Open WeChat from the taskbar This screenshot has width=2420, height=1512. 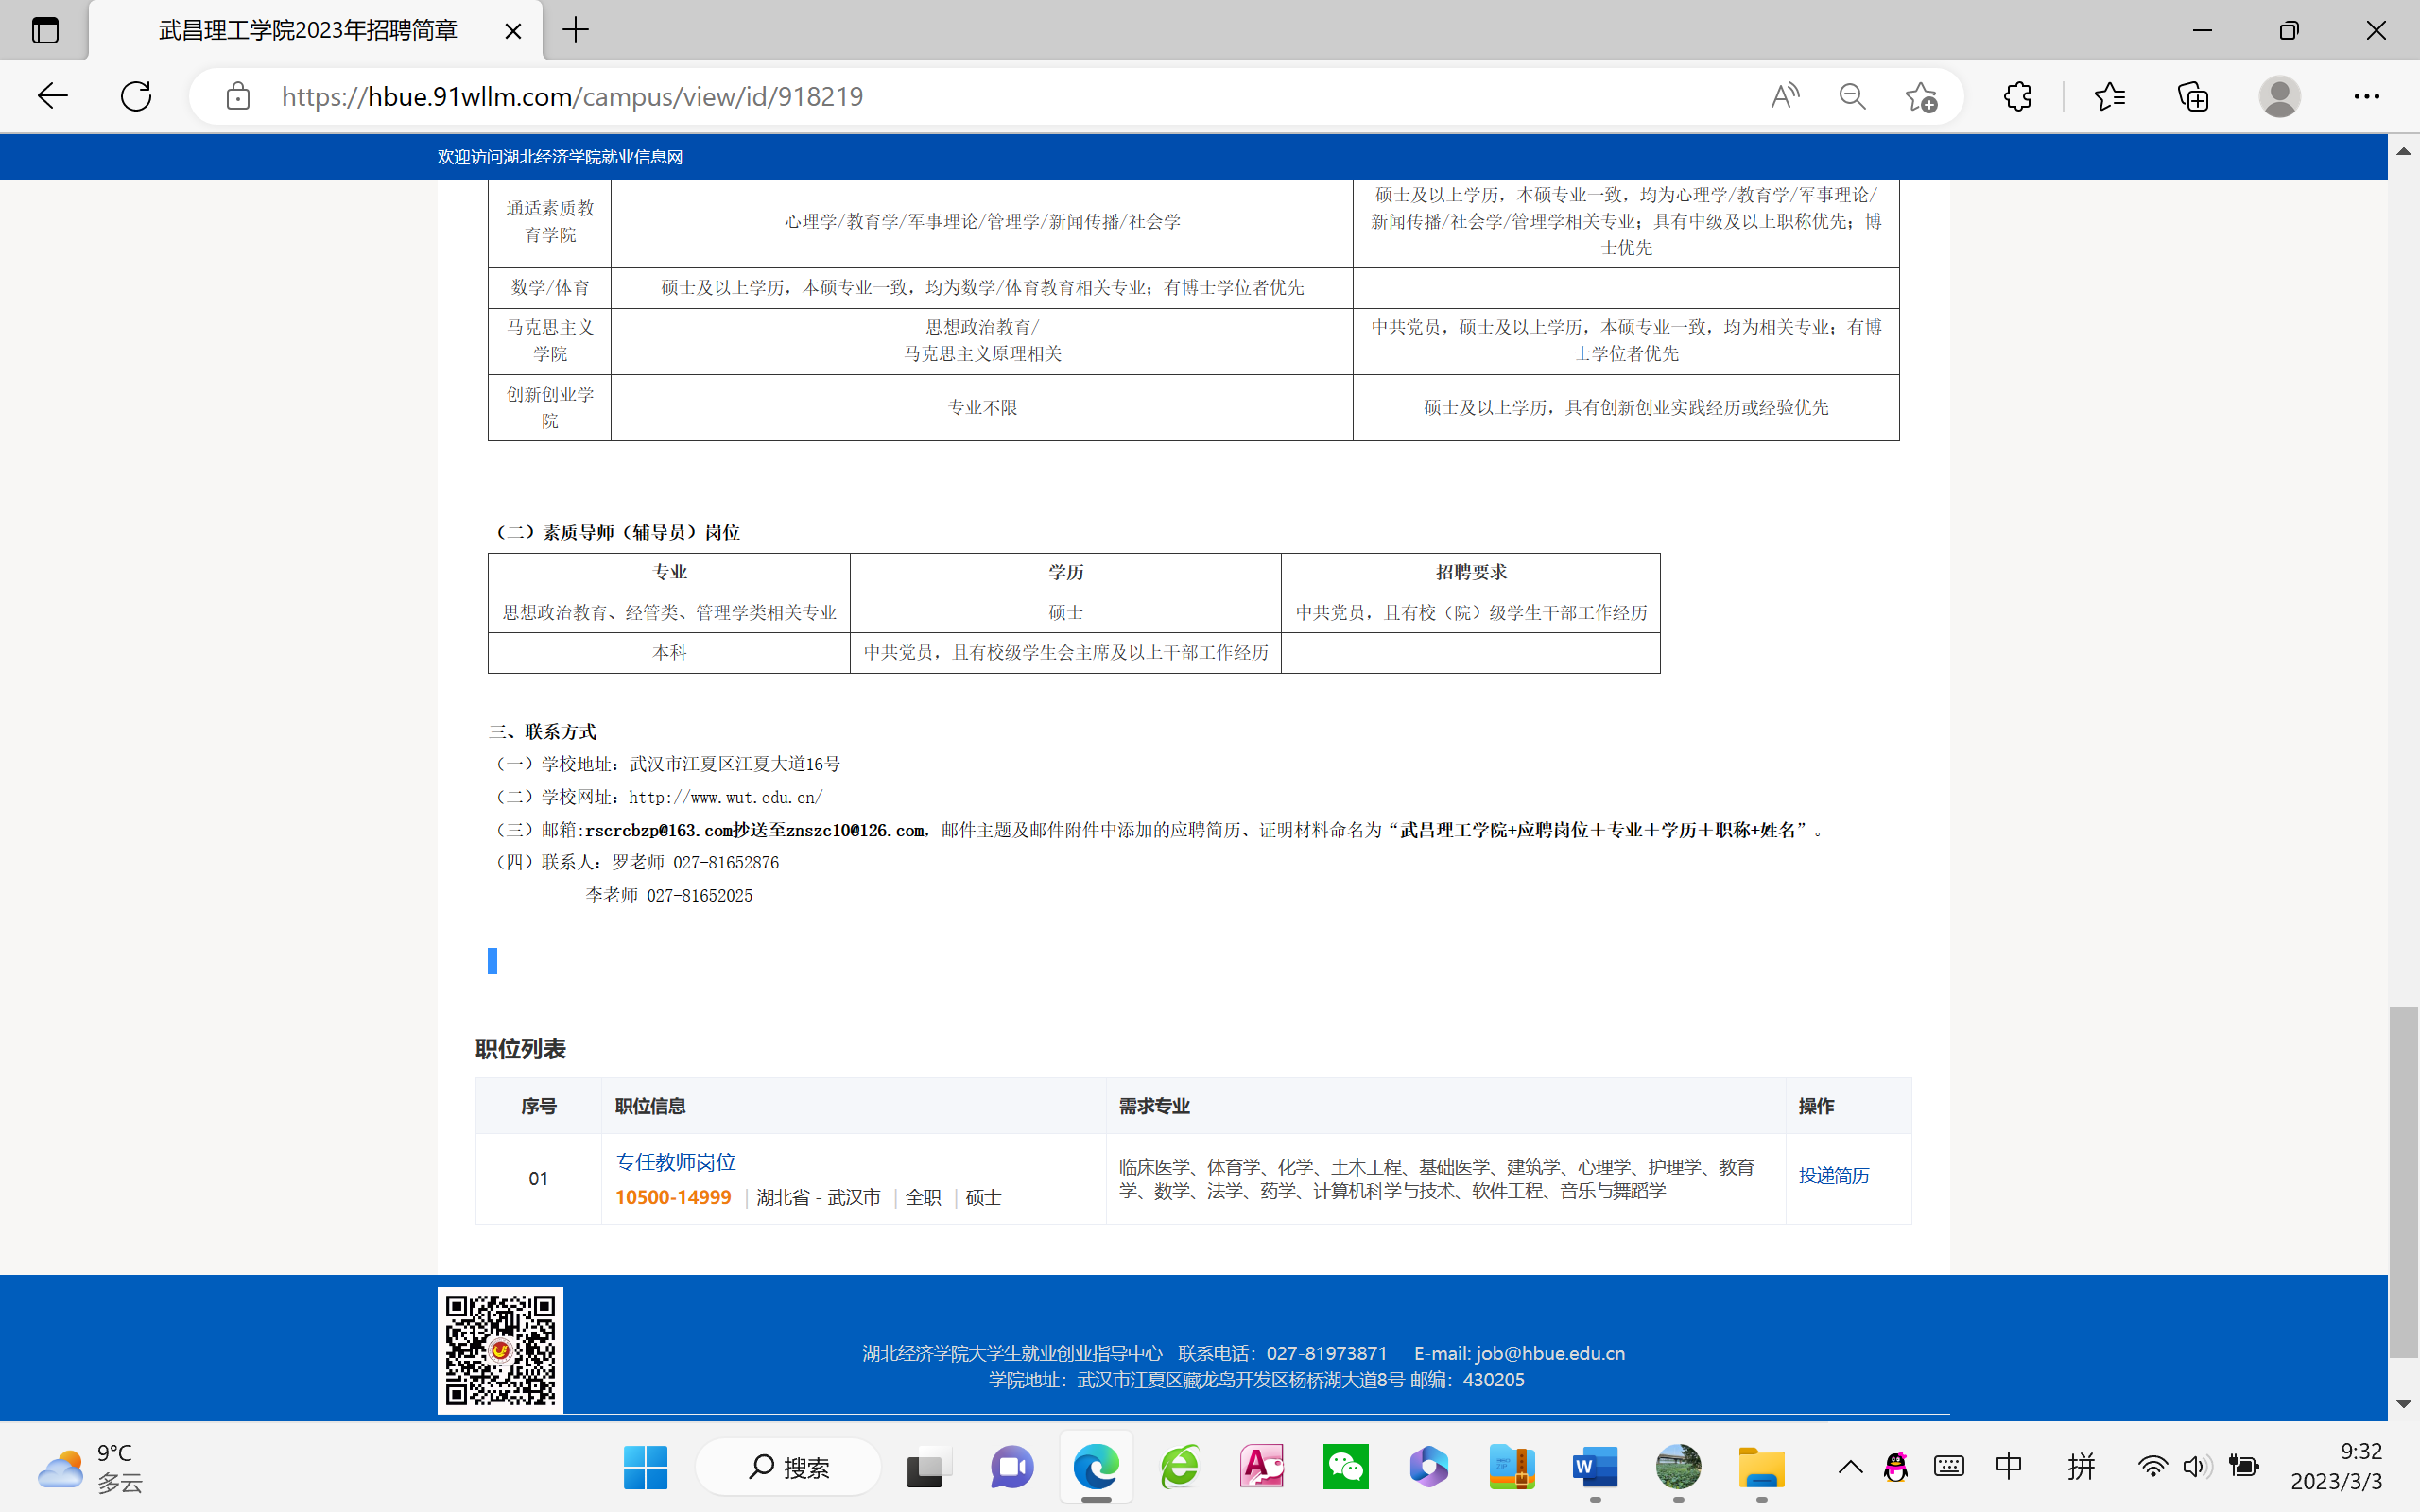coord(1345,1467)
